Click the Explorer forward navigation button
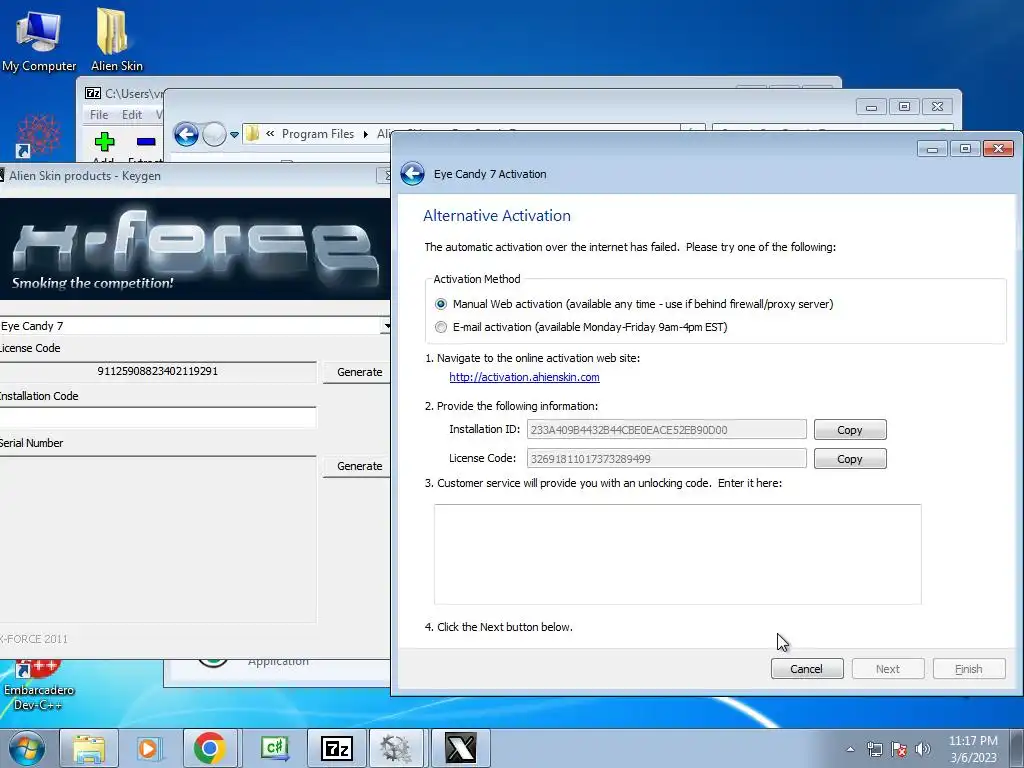The image size is (1024, 768). pos(214,135)
